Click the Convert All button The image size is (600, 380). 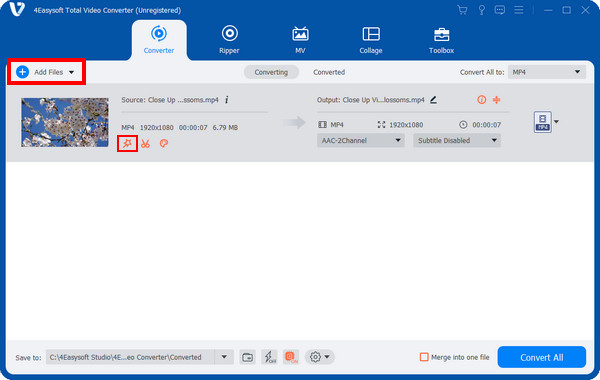point(541,357)
